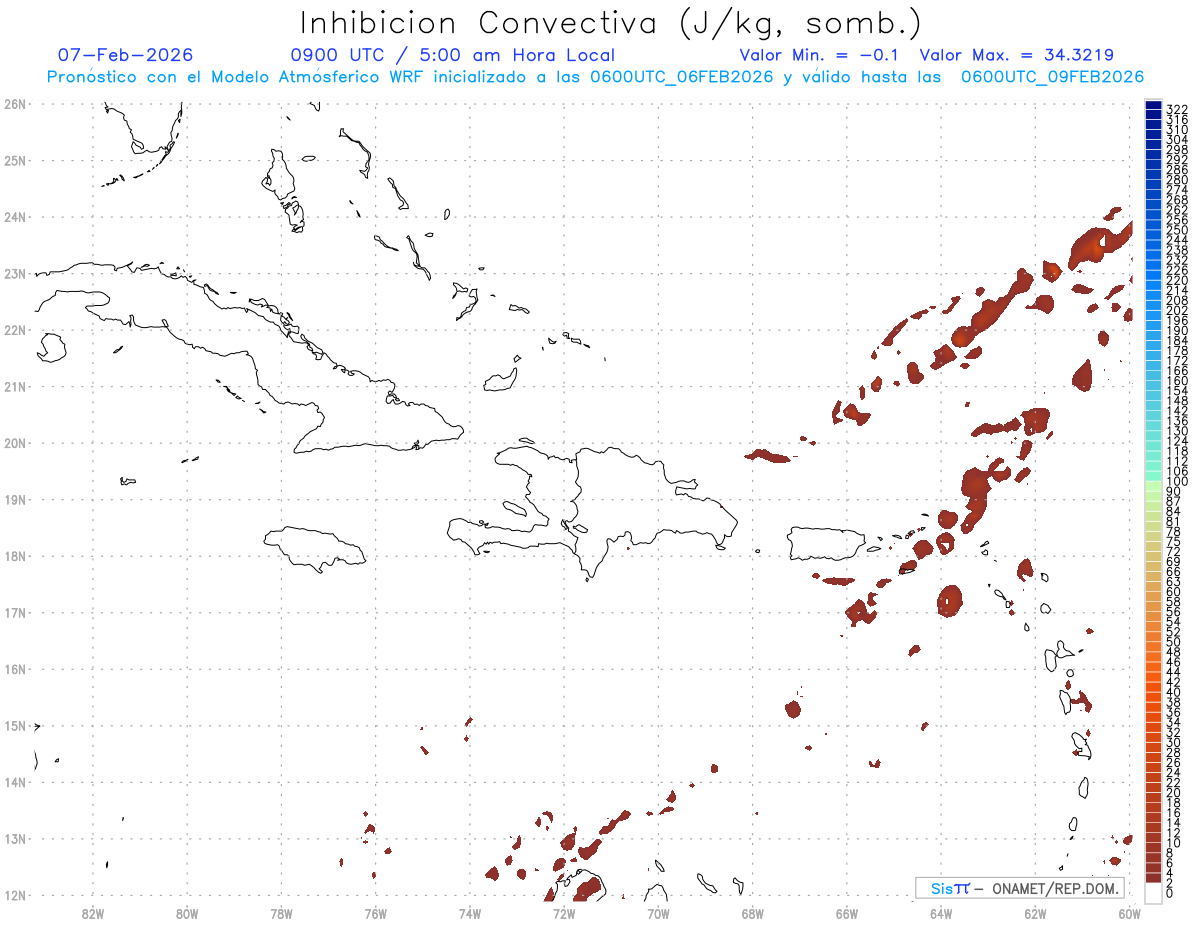Click the longitude axis label 74W

pos(470,913)
